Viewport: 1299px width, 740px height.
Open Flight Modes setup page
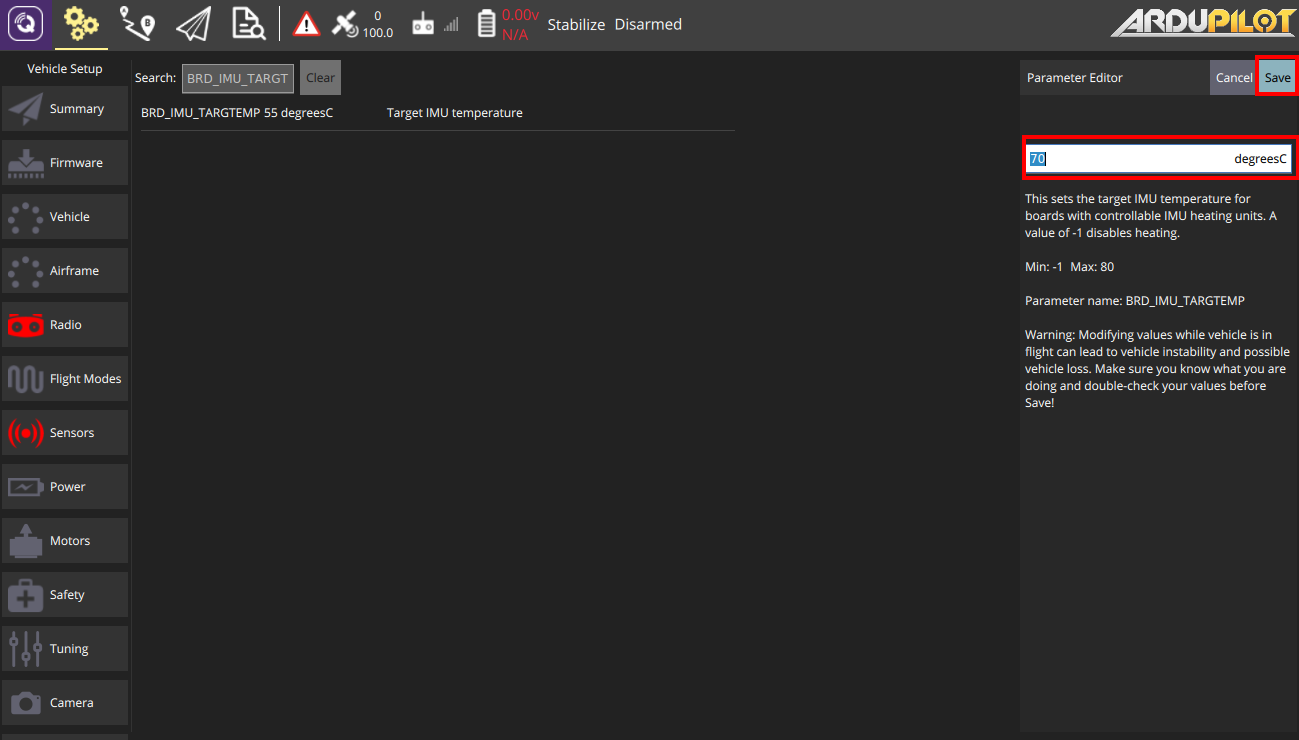pos(65,378)
